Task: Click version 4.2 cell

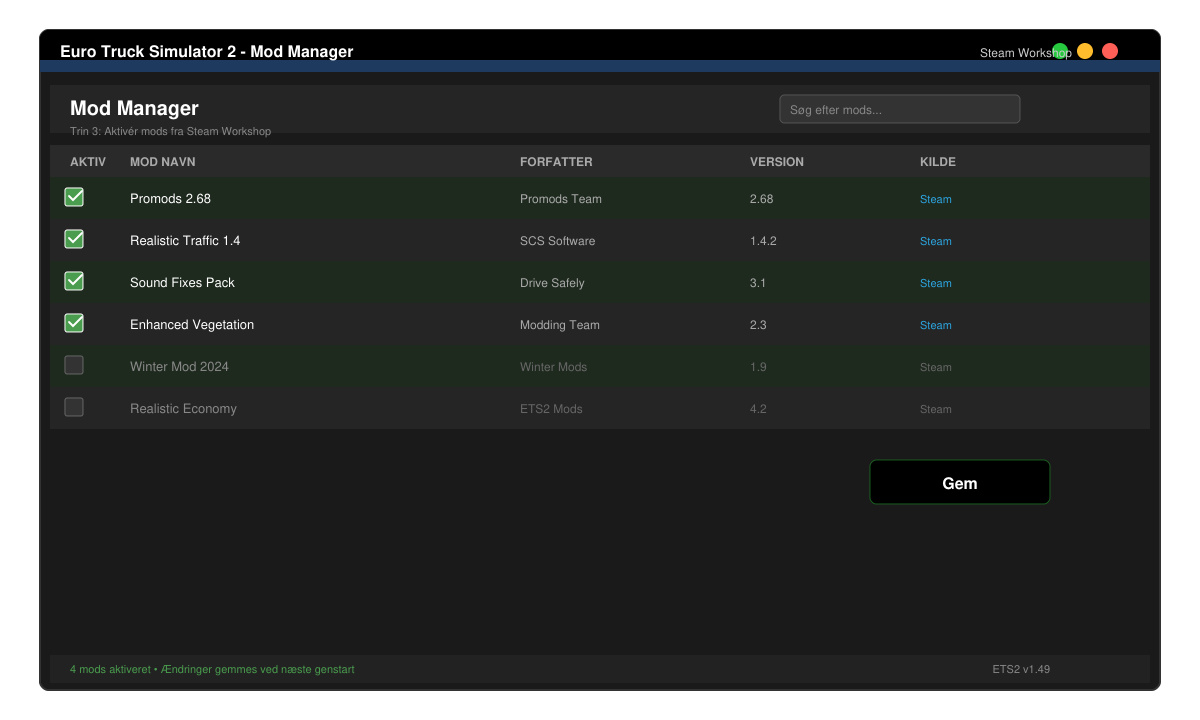Action: (758, 409)
